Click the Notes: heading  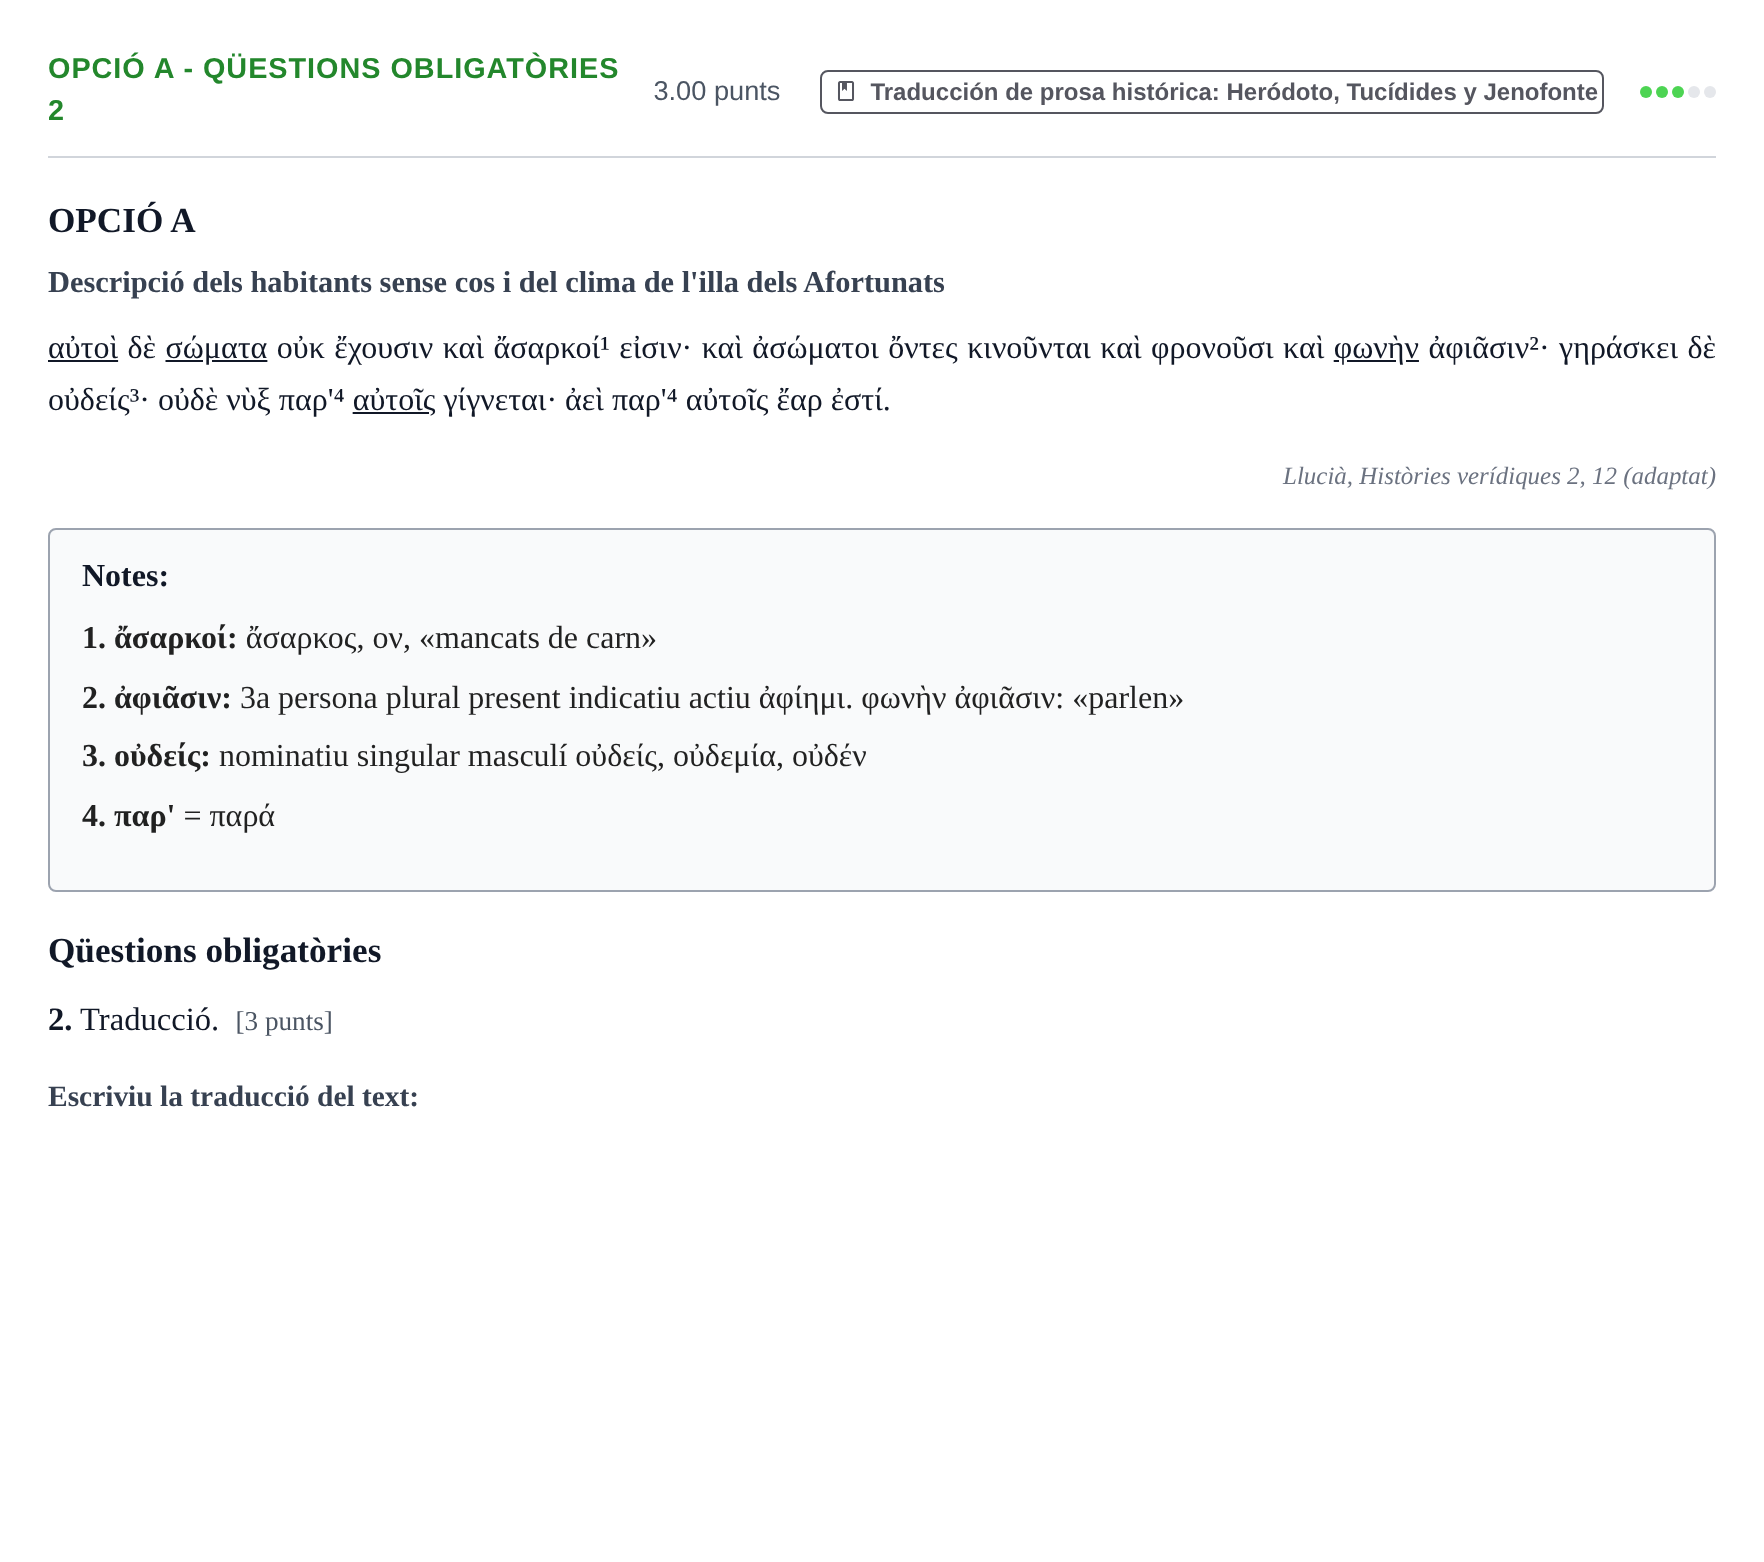pyautogui.click(x=125, y=576)
